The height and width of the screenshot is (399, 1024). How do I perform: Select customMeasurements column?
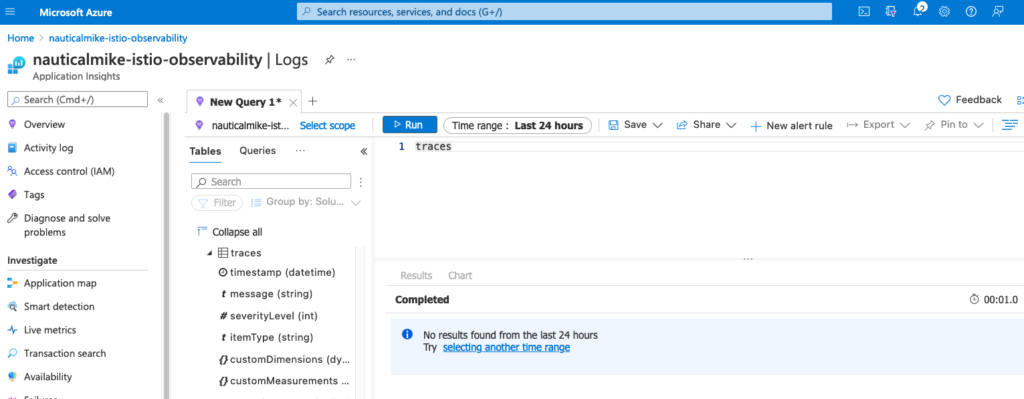(284, 381)
